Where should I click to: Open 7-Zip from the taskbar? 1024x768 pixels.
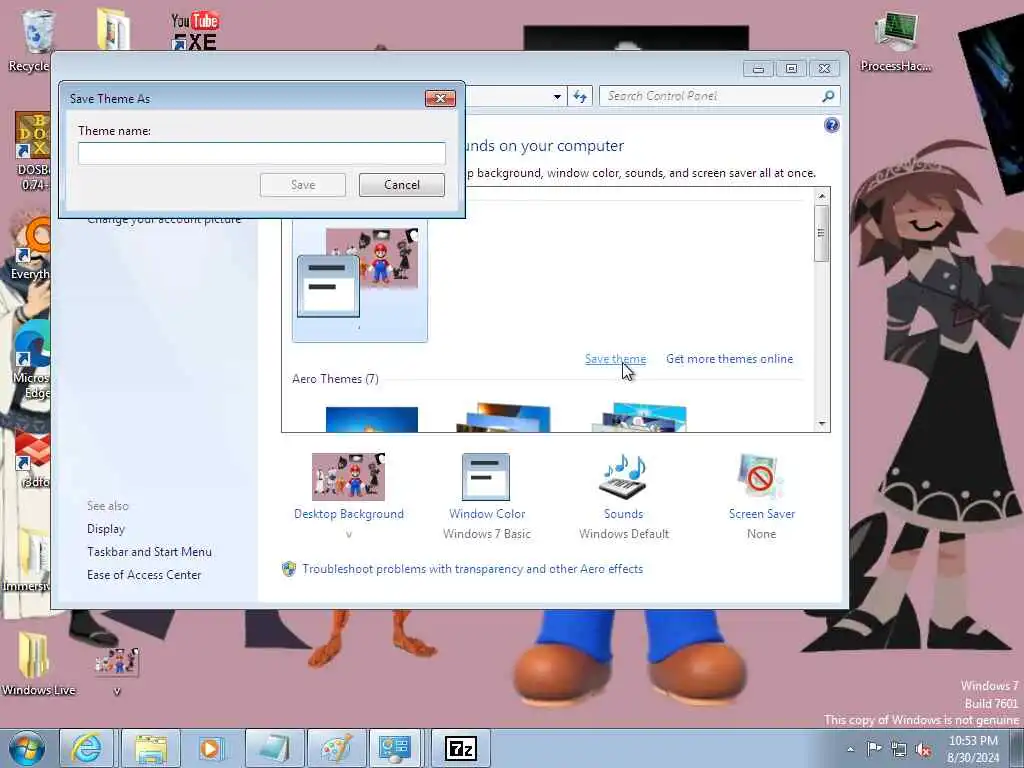coord(460,748)
